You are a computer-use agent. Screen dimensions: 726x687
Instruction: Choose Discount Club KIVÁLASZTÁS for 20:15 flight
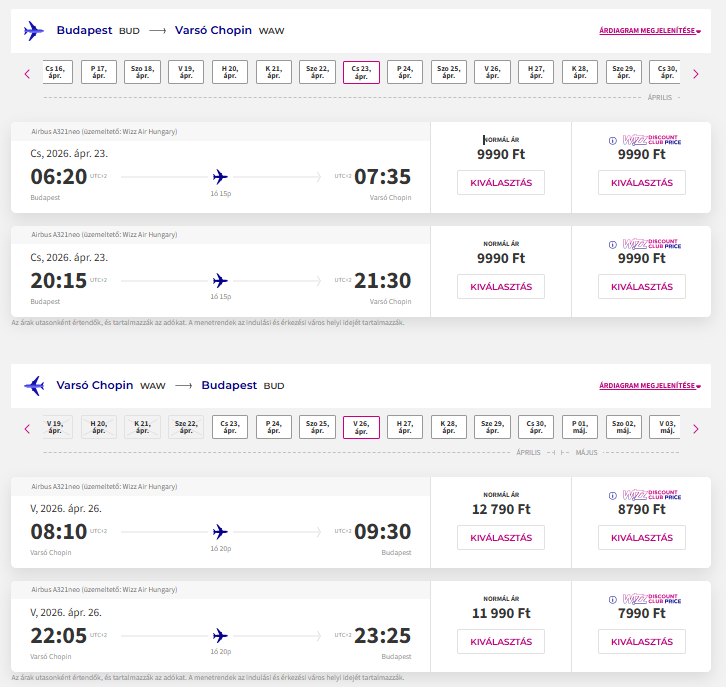tap(641, 286)
